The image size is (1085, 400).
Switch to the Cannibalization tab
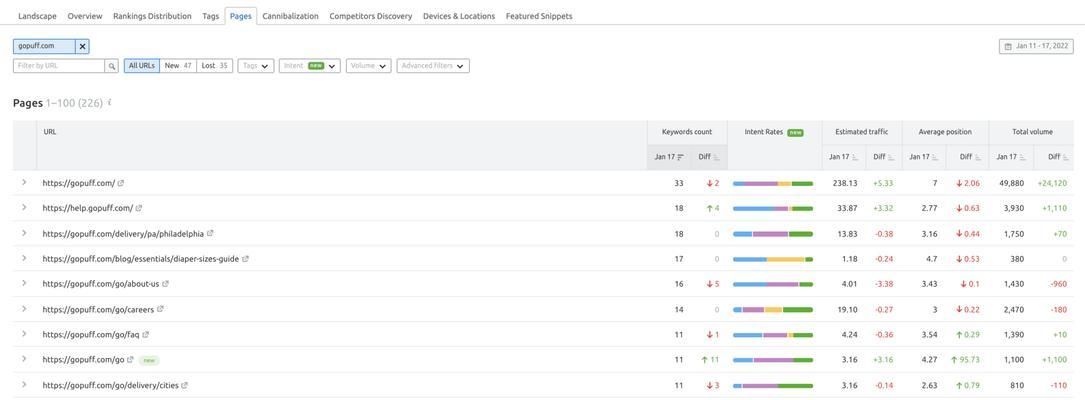291,16
